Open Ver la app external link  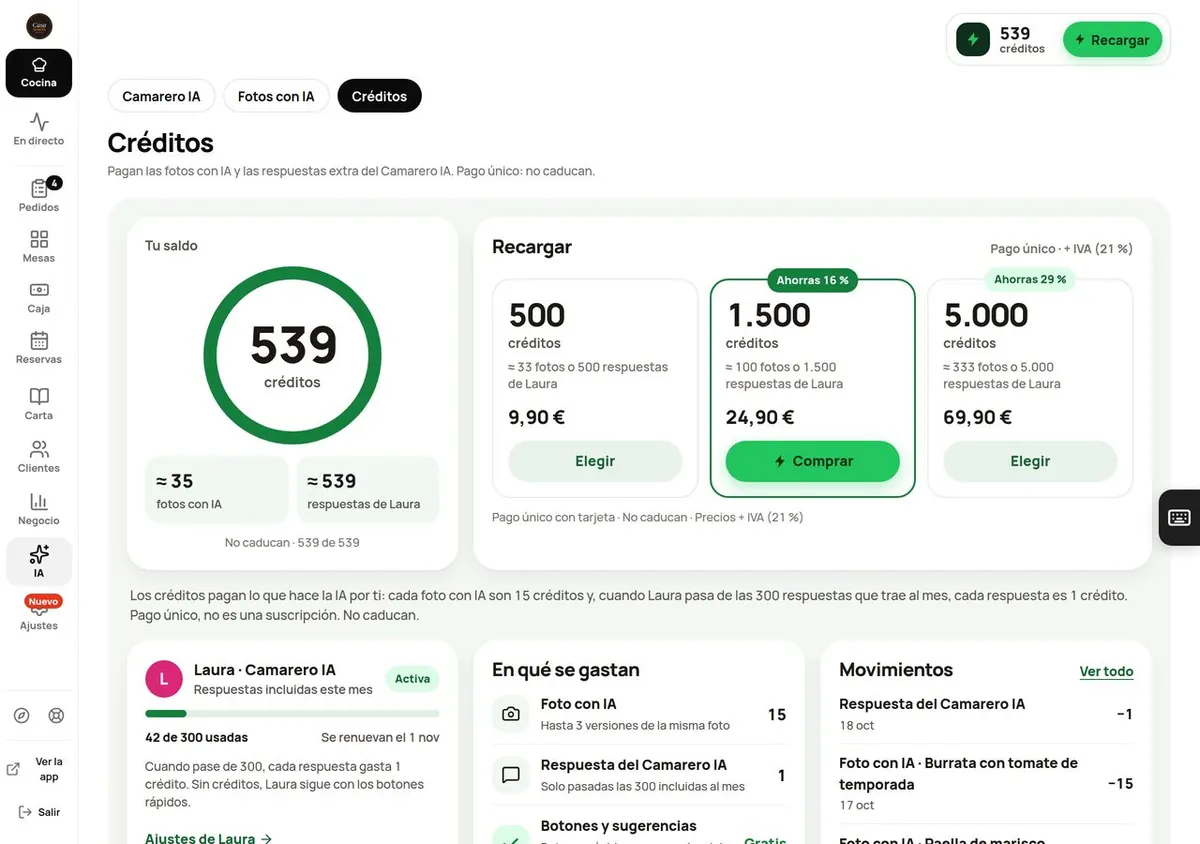click(x=39, y=769)
